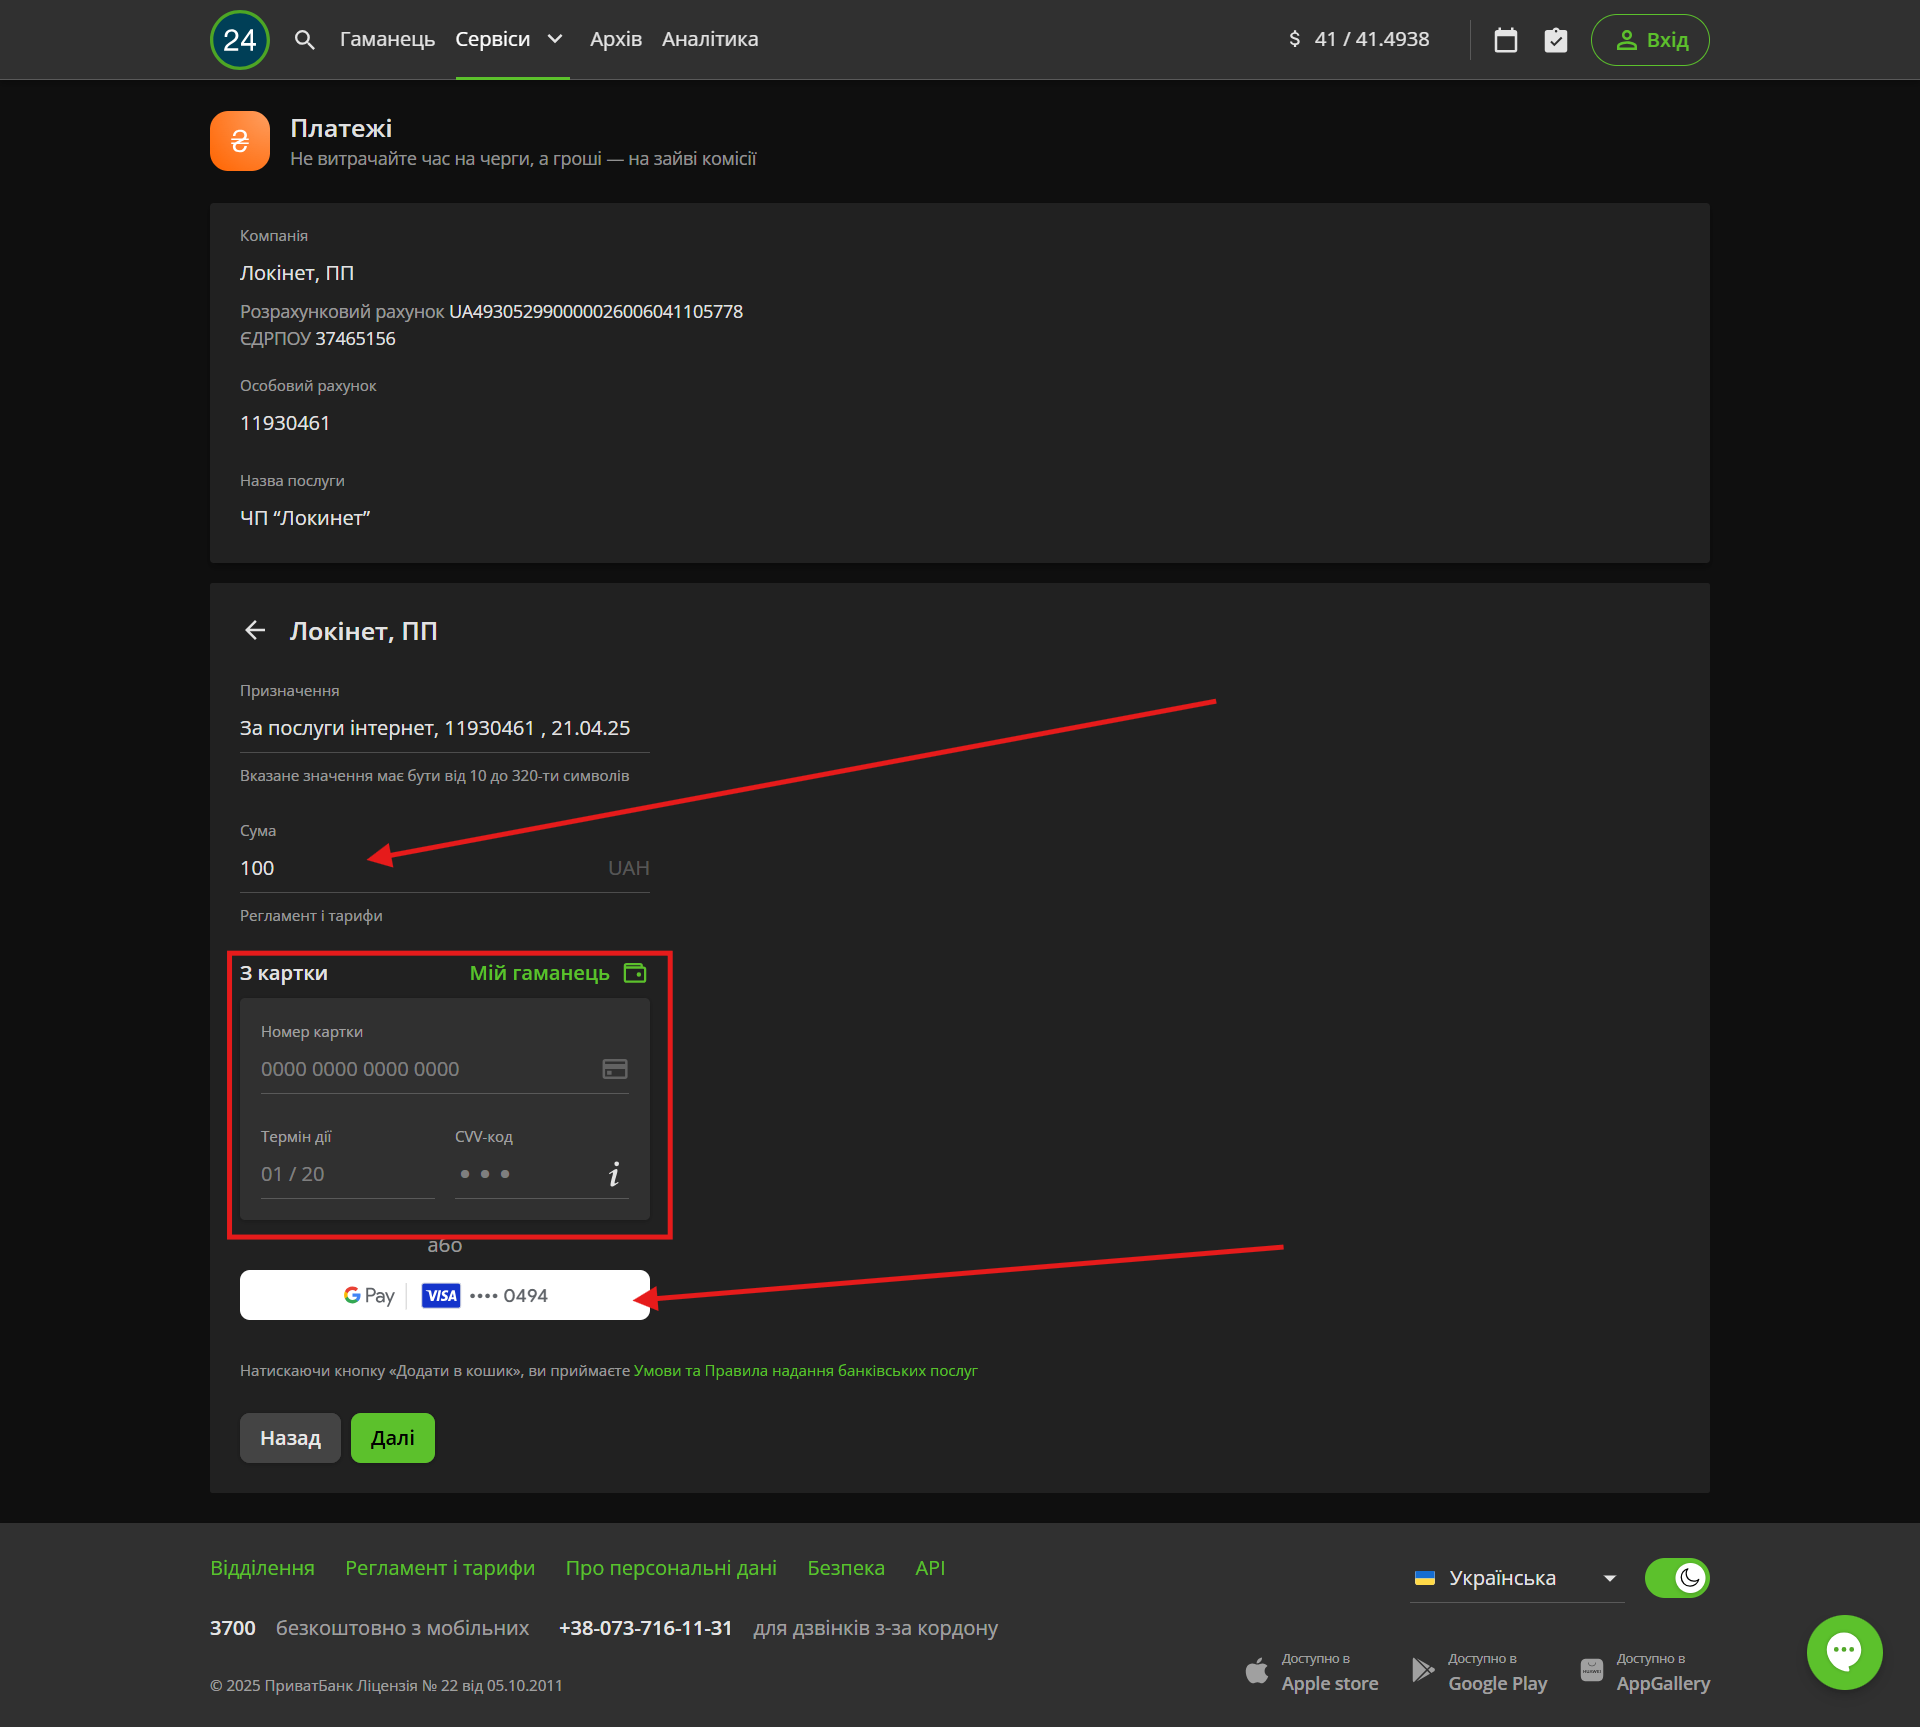Screen dimensions: 1920x1727
Task: Click the 3700 phone number
Action: pyautogui.click(x=233, y=1628)
